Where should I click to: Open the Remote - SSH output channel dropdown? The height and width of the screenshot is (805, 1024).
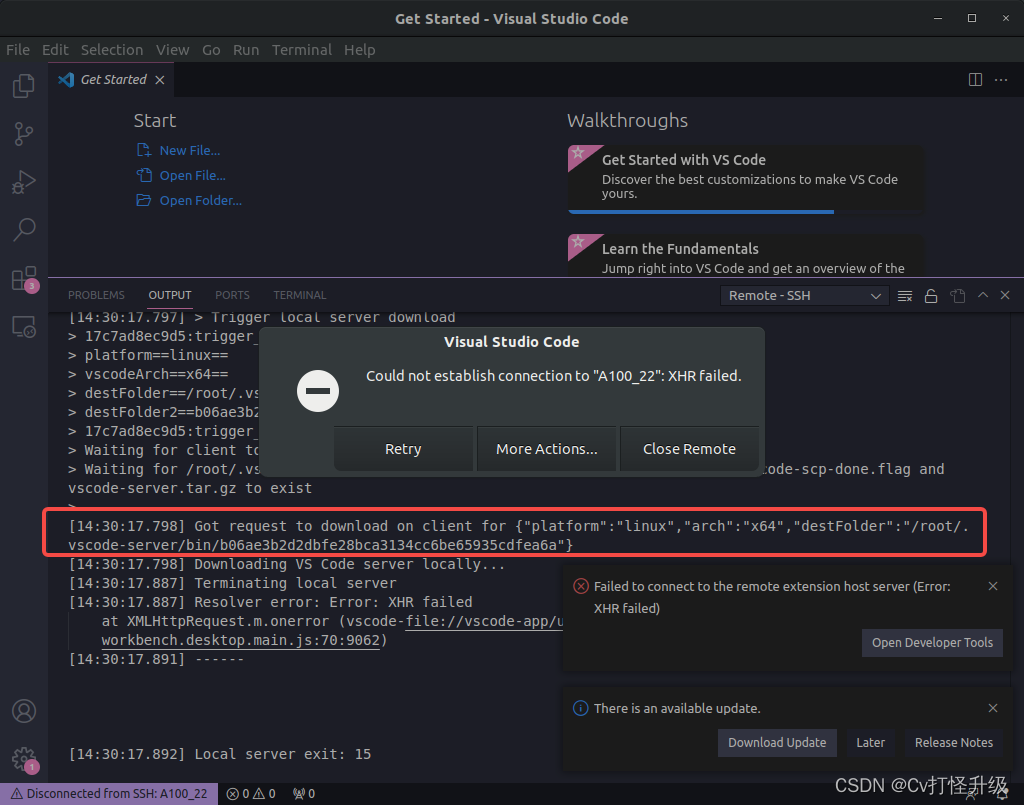[805, 296]
